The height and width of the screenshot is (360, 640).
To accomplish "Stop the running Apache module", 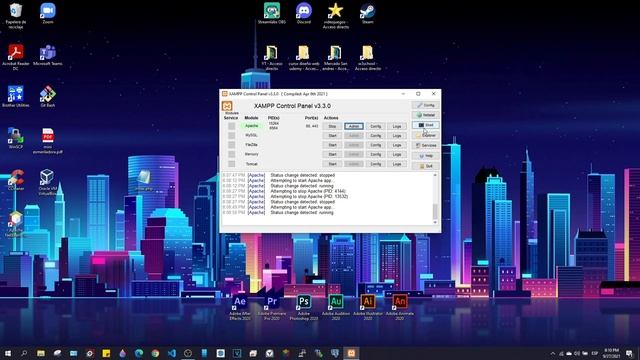I will [332, 126].
